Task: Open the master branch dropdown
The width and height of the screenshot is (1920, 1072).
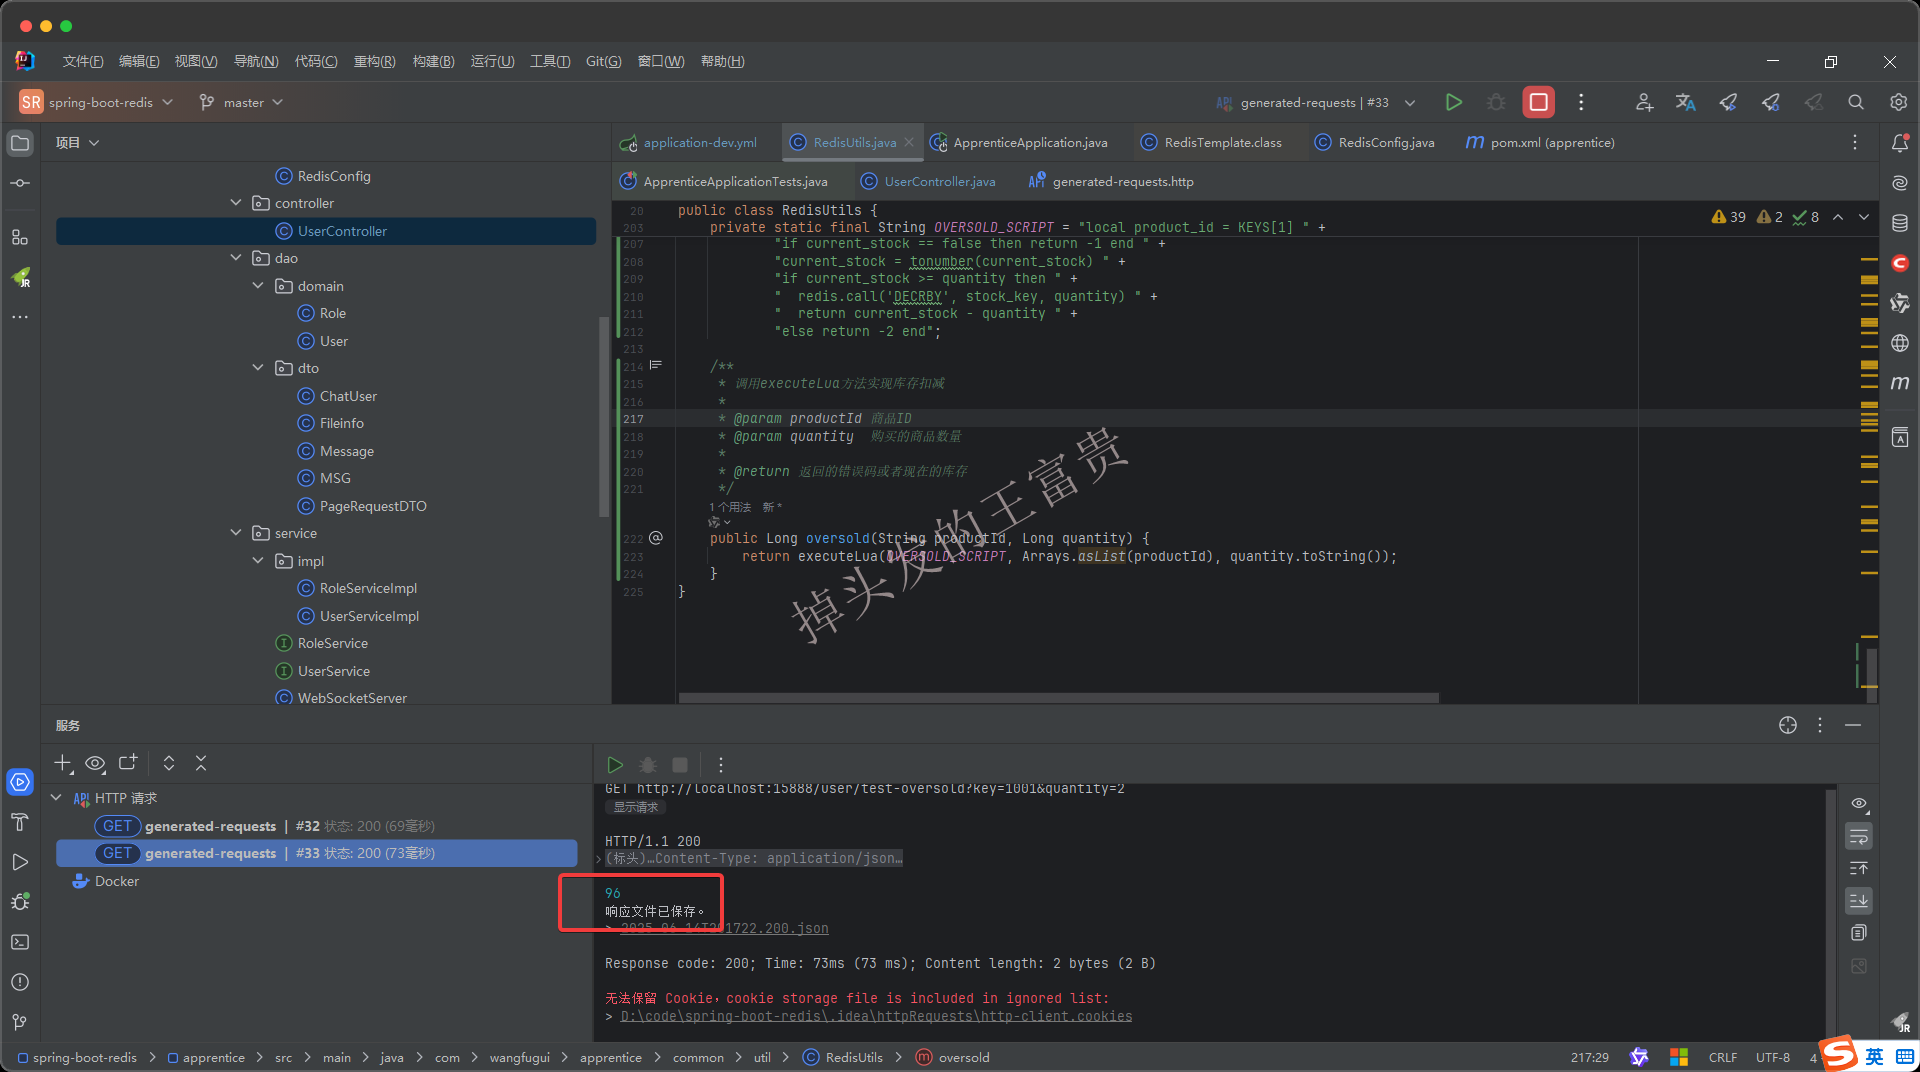Action: [241, 102]
